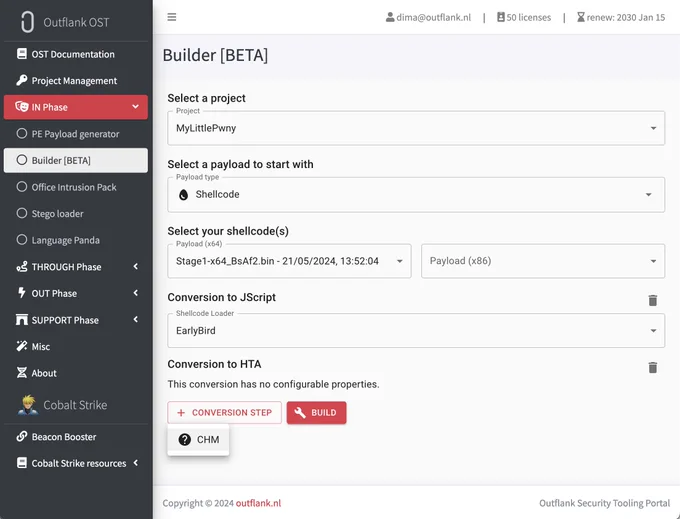Open the Misc menu item

pos(76,346)
